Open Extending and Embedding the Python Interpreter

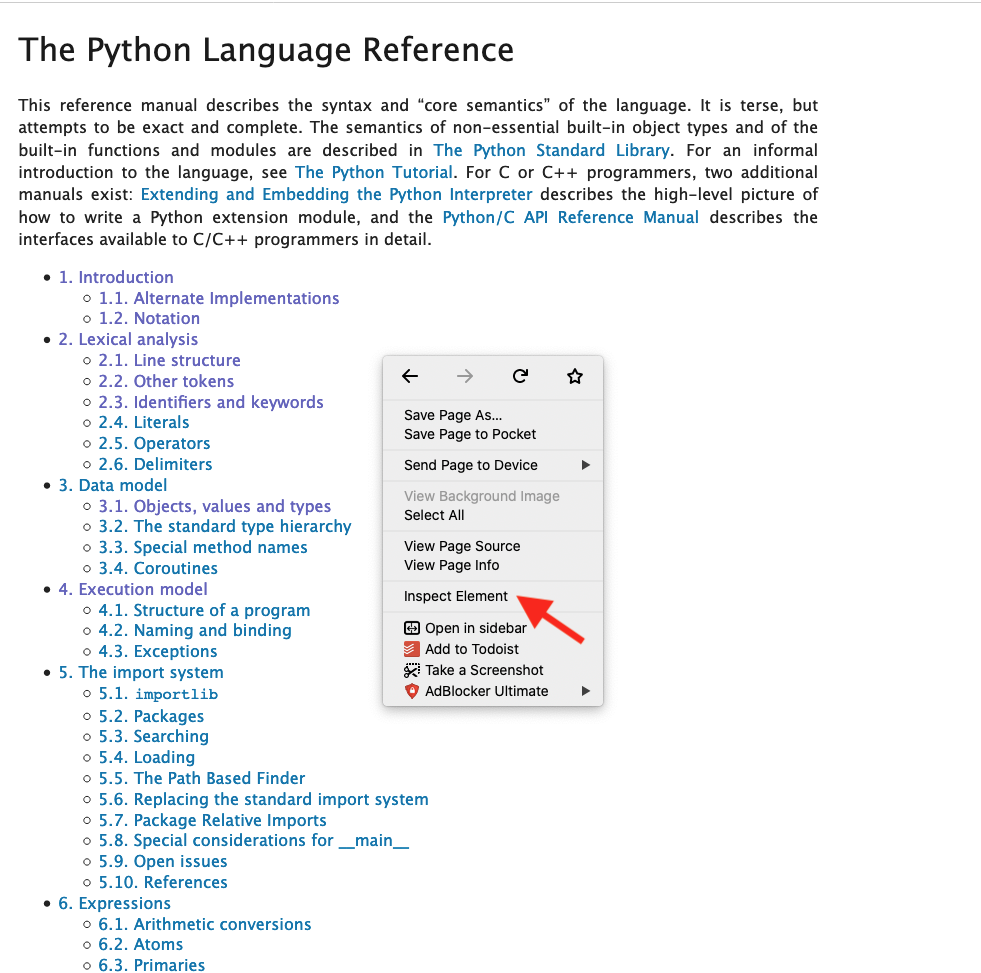tap(337, 195)
